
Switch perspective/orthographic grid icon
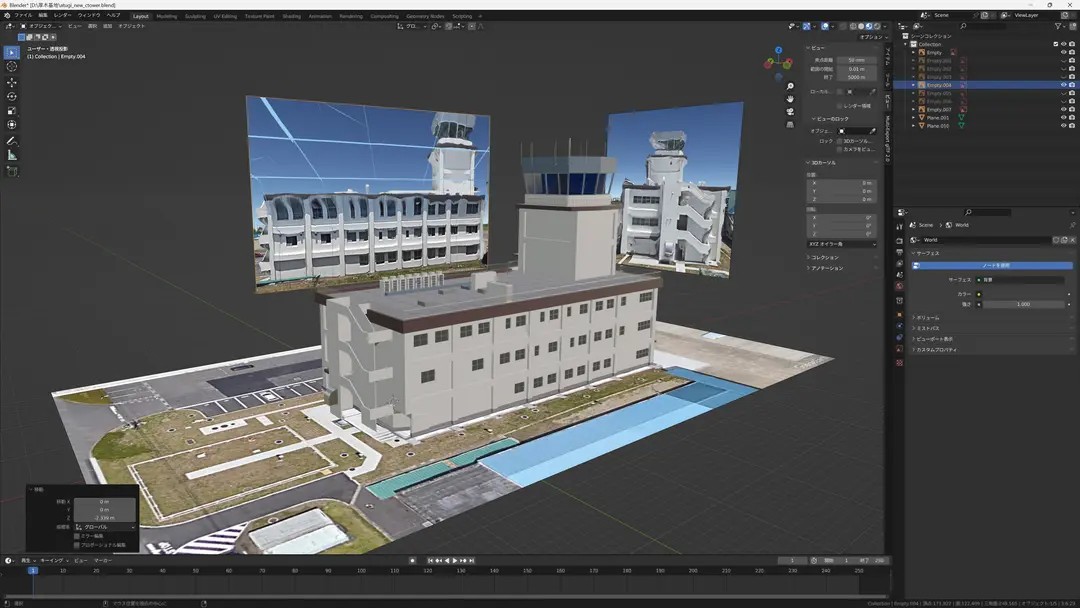tap(790, 125)
